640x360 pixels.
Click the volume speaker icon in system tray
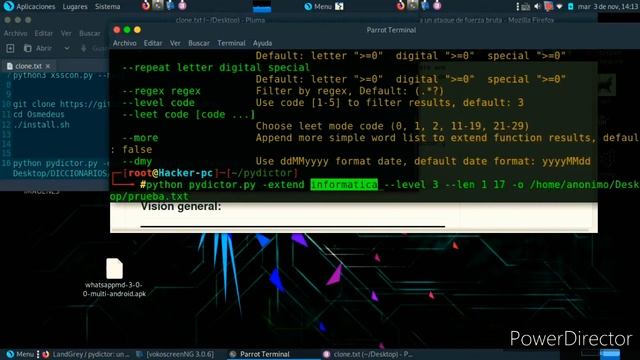click(537, 7)
